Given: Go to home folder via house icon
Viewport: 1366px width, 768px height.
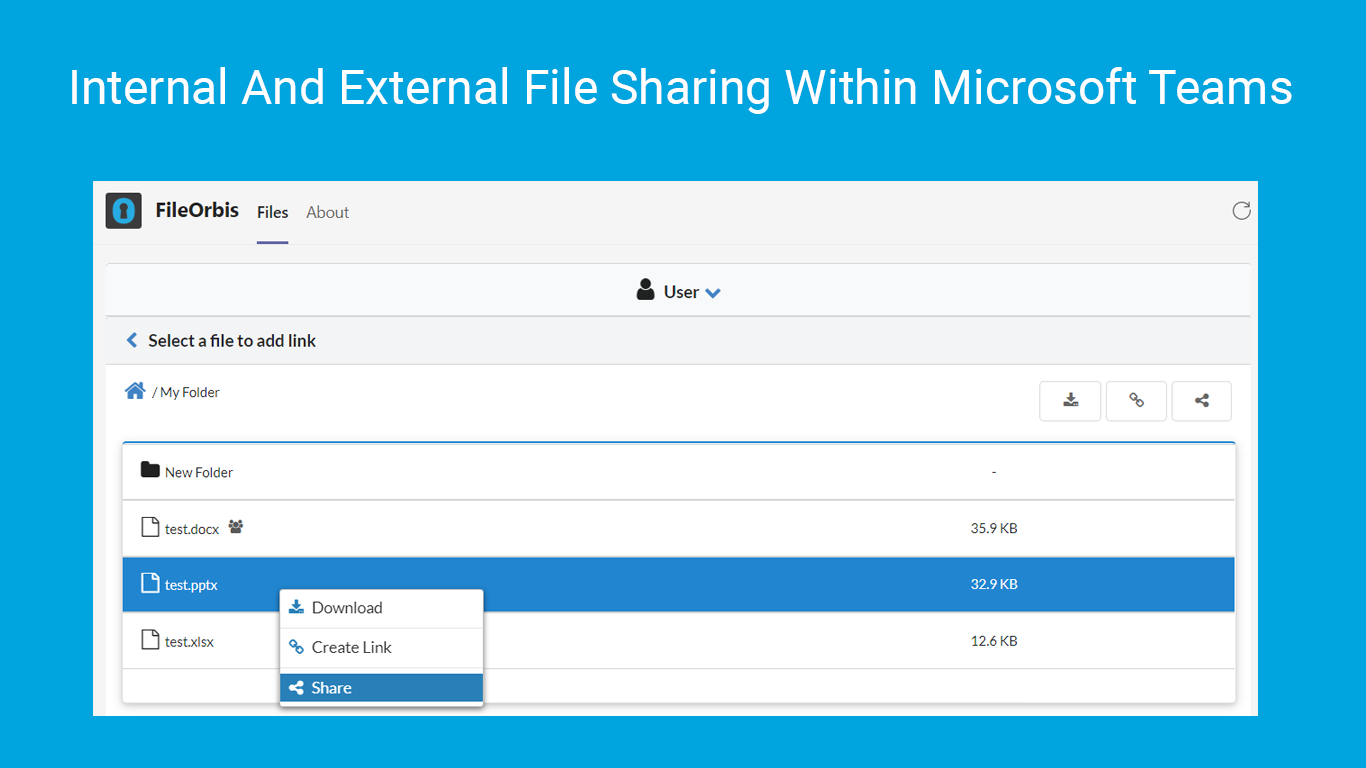Looking at the screenshot, I should (135, 390).
